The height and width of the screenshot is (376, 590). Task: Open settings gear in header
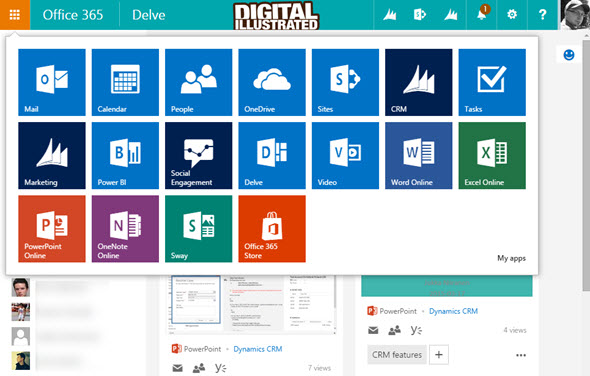pyautogui.click(x=512, y=15)
